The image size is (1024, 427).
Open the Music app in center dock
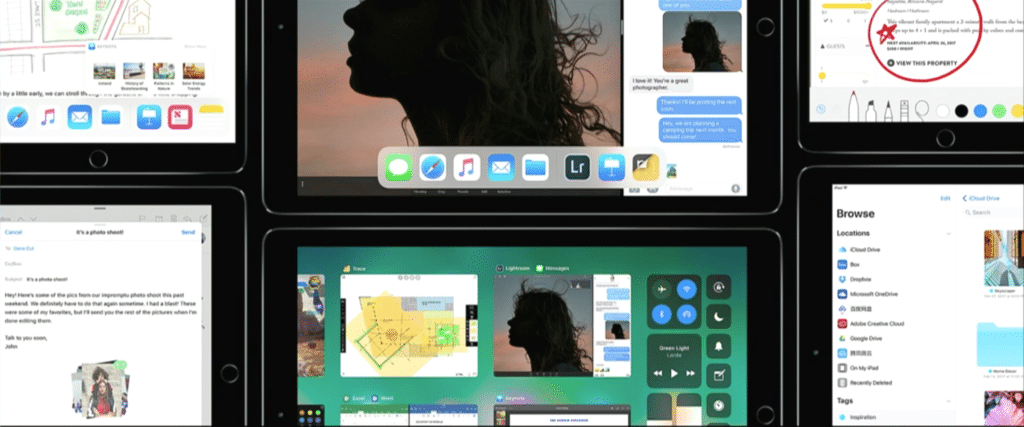pyautogui.click(x=466, y=168)
